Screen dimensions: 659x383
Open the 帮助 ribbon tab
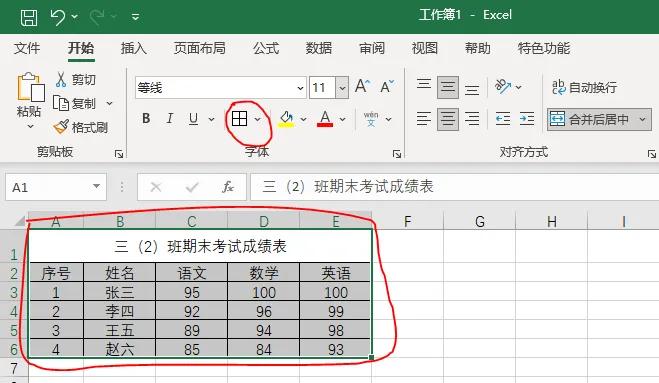coord(477,48)
